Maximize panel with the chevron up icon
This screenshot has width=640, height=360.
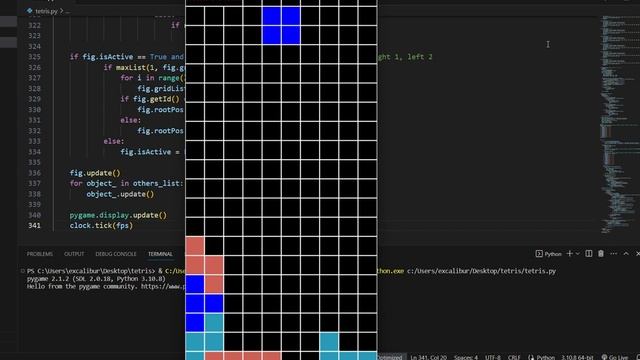626,254
